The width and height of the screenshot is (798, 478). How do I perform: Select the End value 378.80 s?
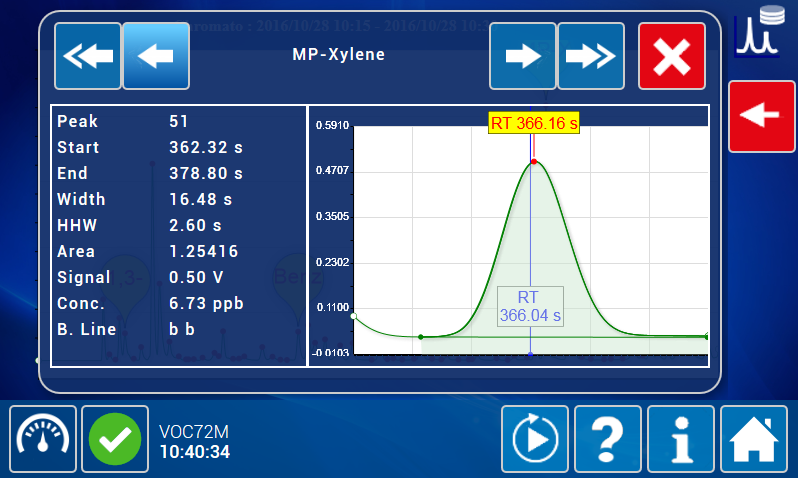click(206, 173)
